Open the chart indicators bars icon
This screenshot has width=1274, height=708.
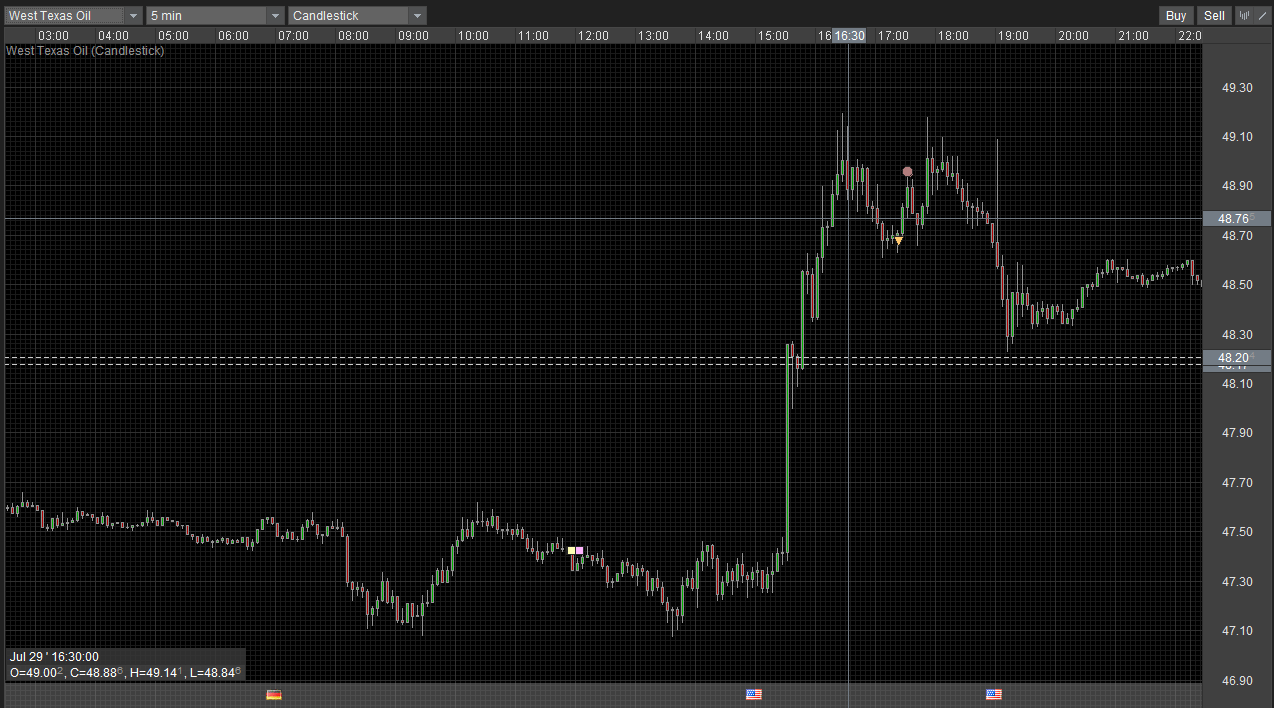click(x=1244, y=15)
